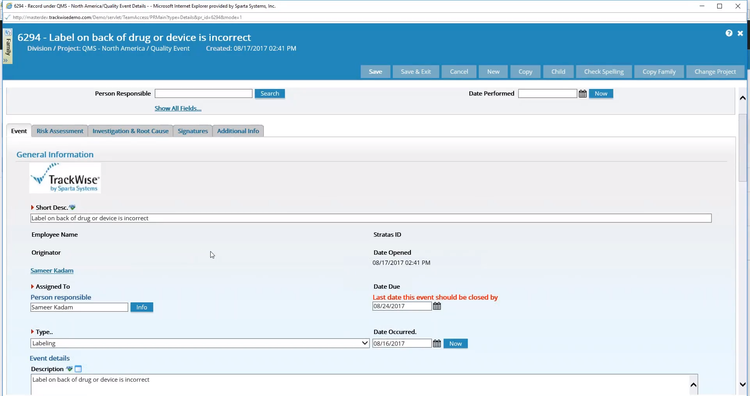The height and width of the screenshot is (396, 750).
Task: Click the Person responsible label text
Action: click(x=61, y=297)
